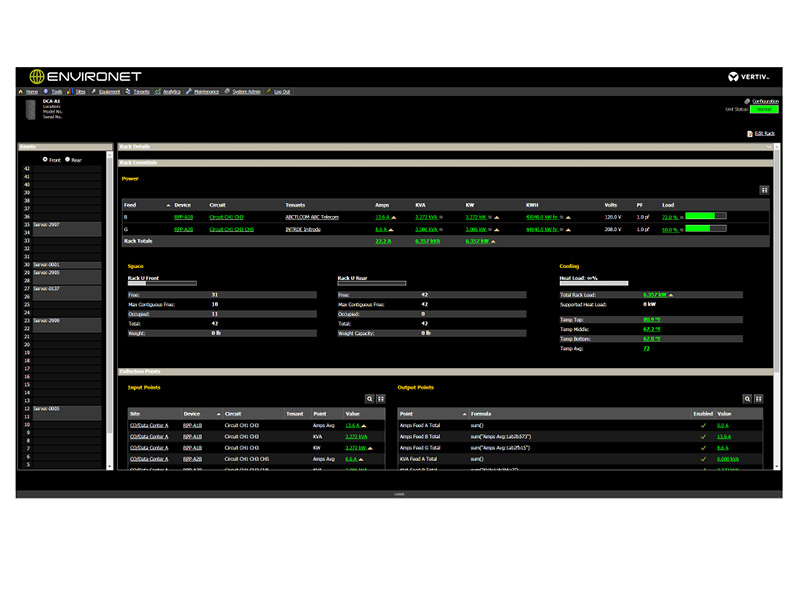Select the Rear radio button
Screen dimensions: 800x600
tap(68, 159)
